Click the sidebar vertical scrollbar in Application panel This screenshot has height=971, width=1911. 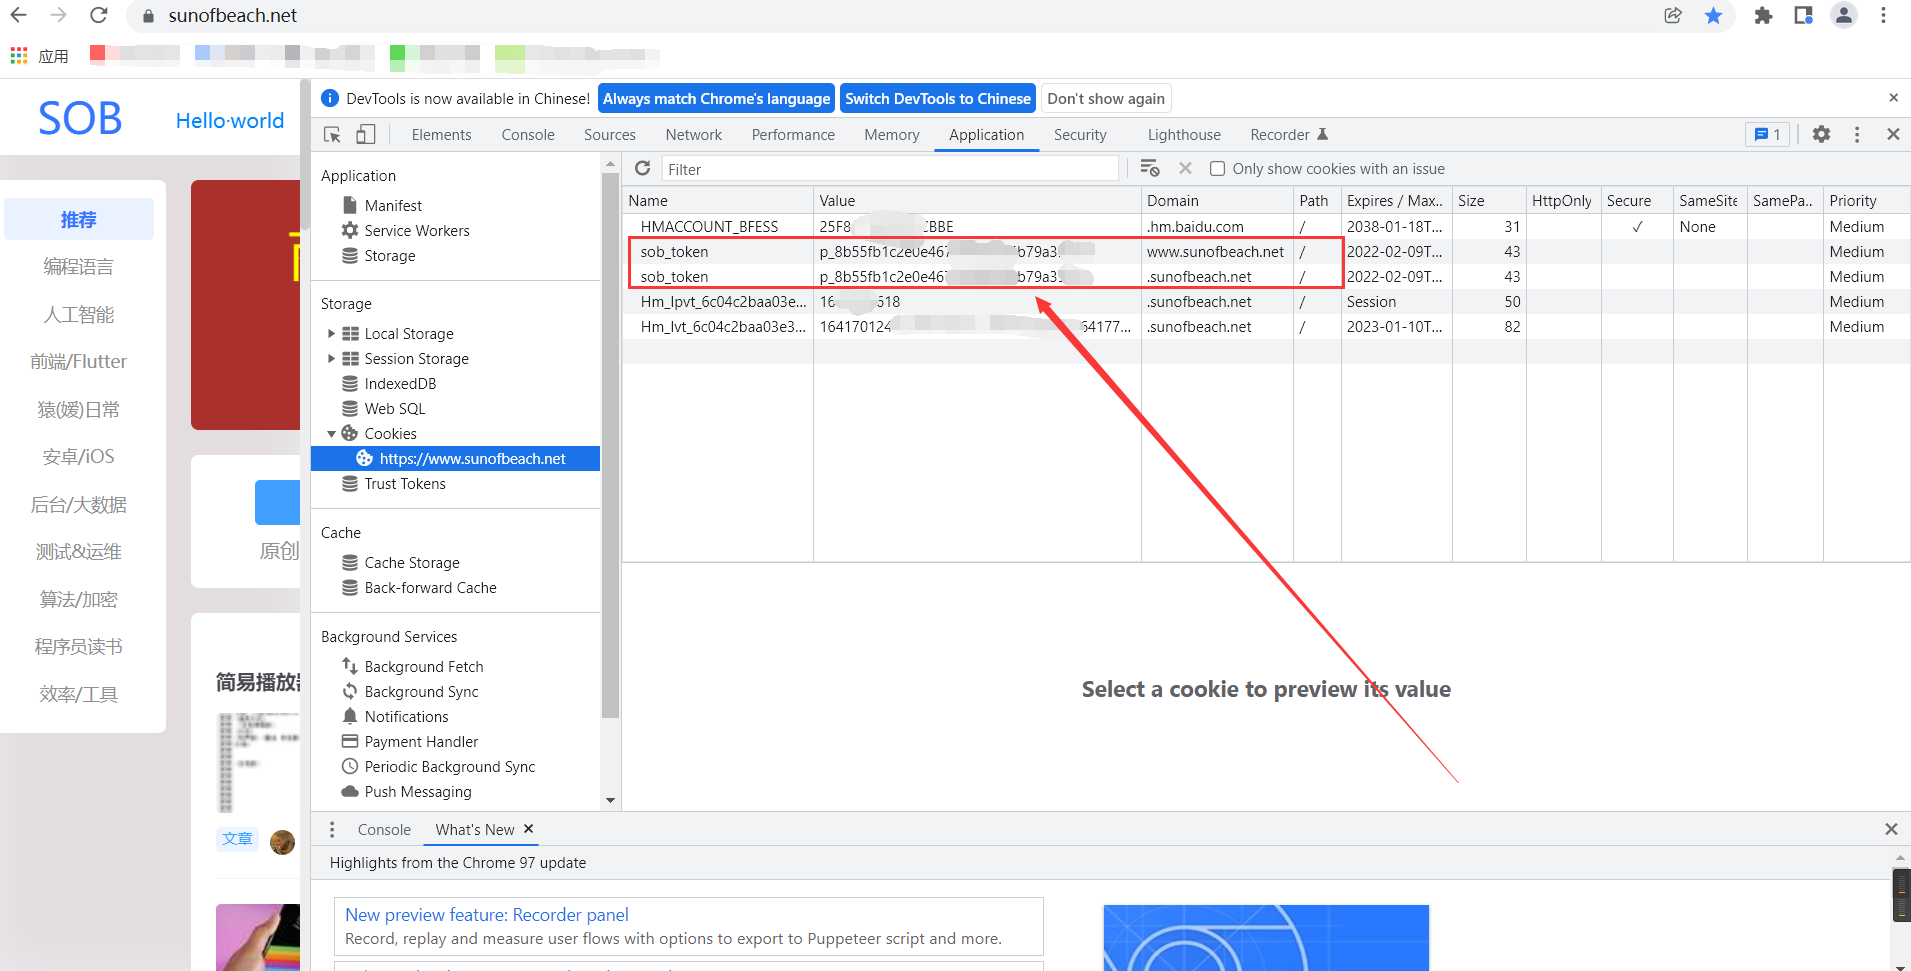[x=610, y=445]
